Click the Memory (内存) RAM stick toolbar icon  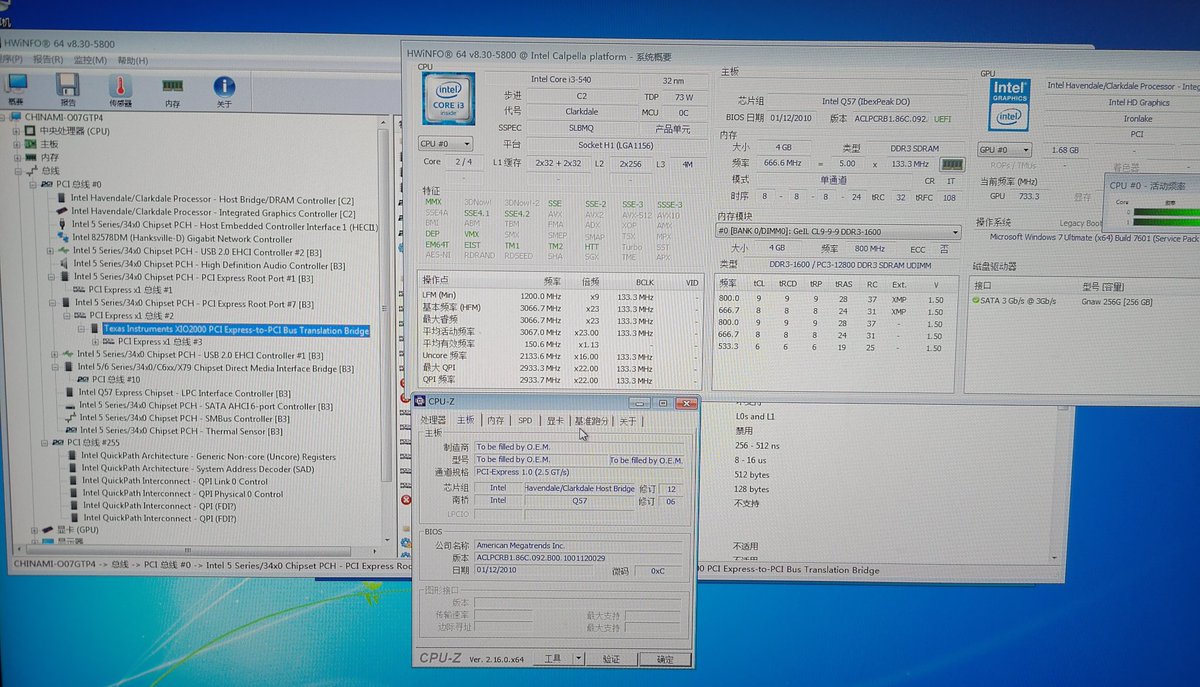point(172,90)
